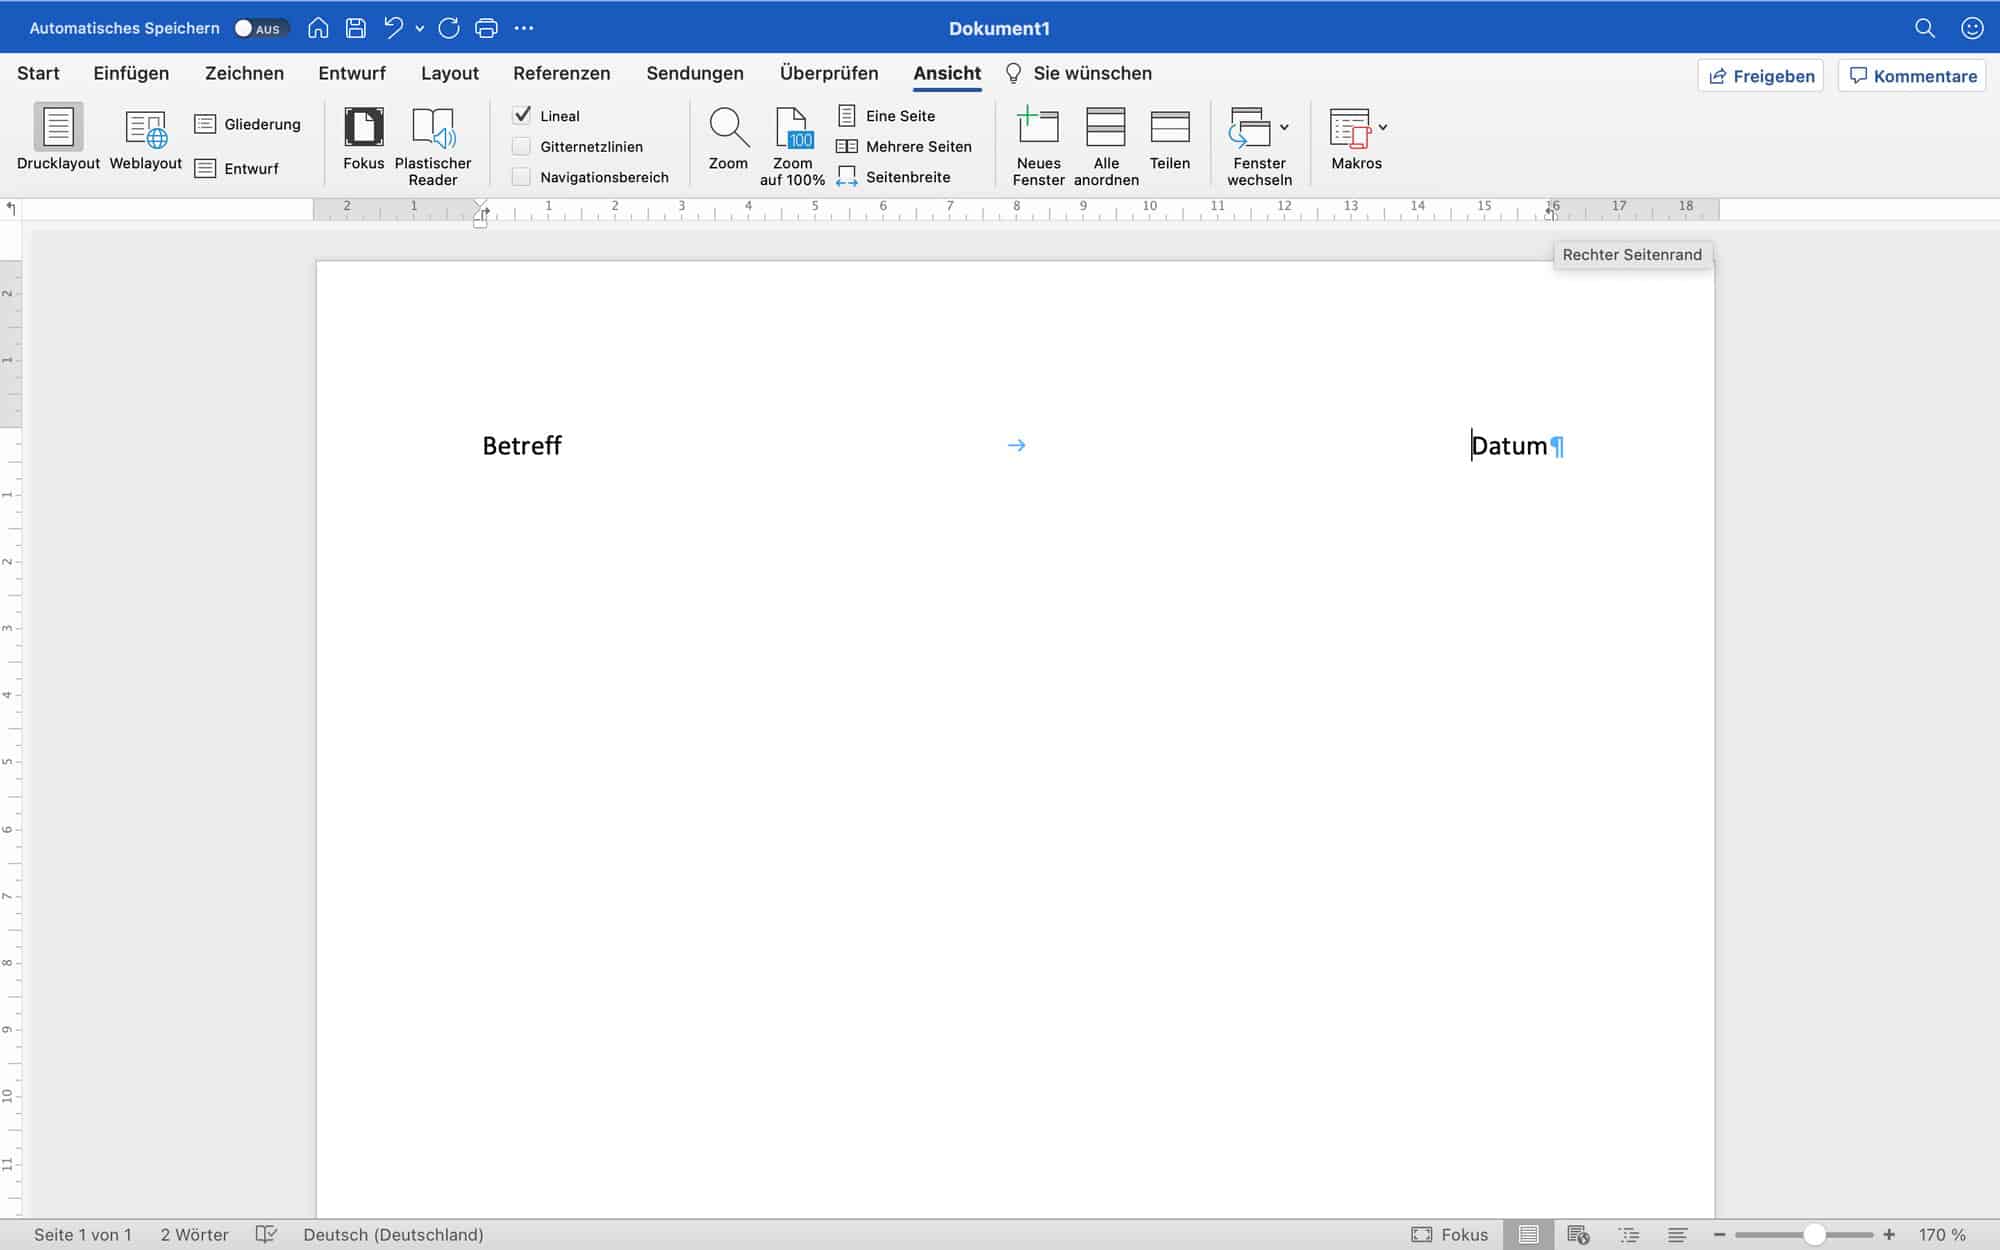This screenshot has height=1250, width=2000.
Task: Redo action with circular arrow icon
Action: [449, 28]
